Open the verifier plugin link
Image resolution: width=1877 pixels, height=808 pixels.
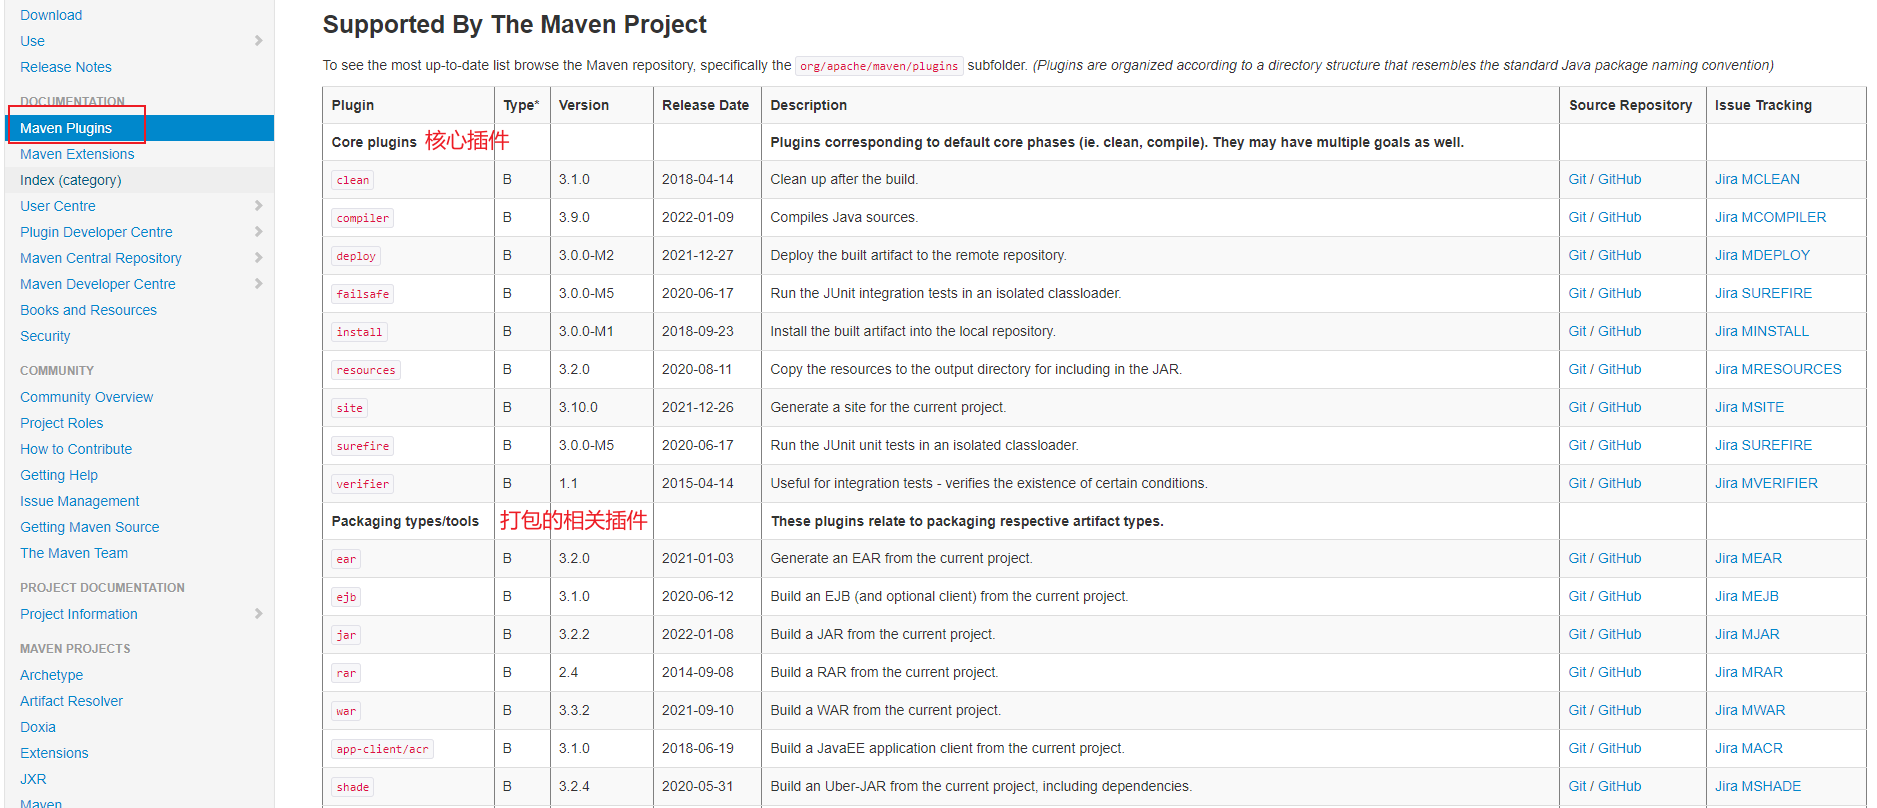(x=363, y=484)
